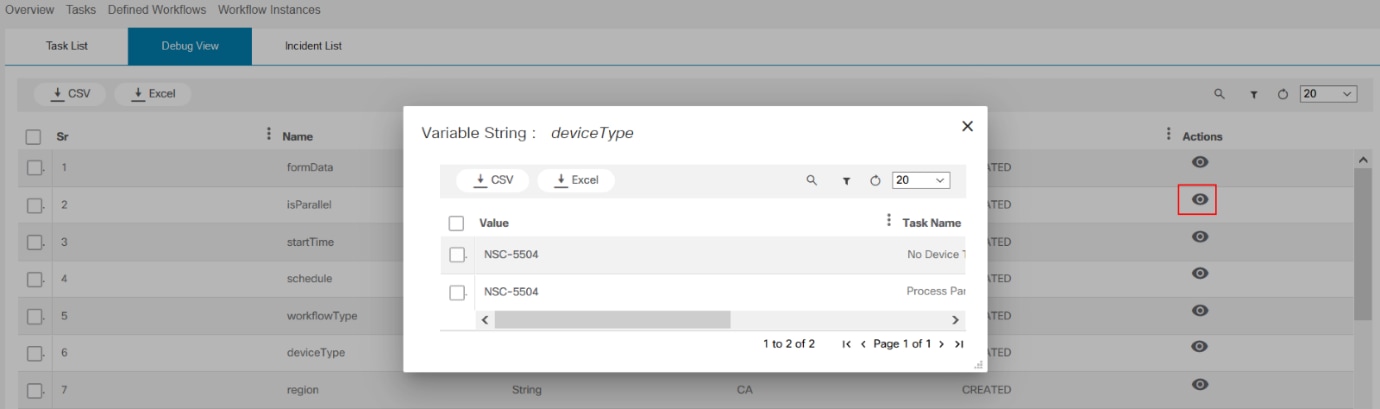The width and height of the screenshot is (1380, 409).
Task: Tick the second NSC-5504 row checkbox
Action: click(x=457, y=293)
